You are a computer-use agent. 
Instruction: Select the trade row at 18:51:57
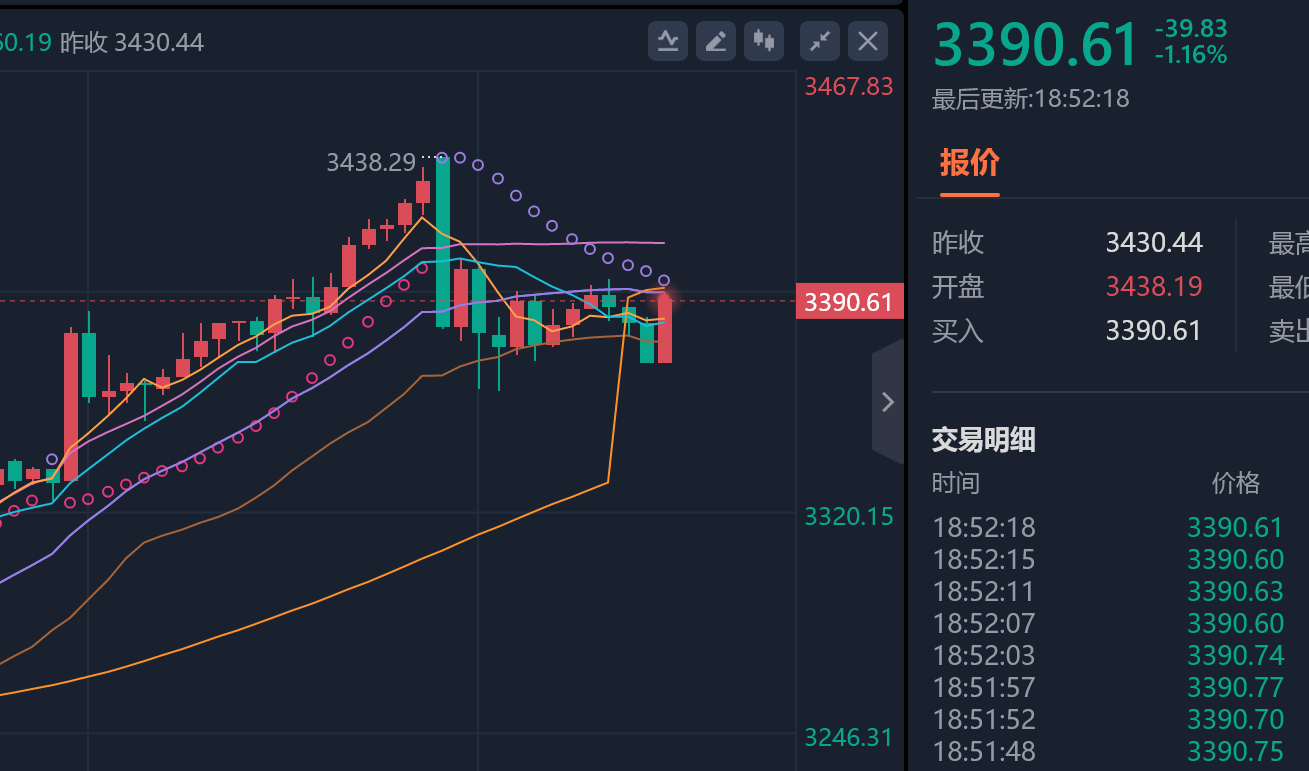click(x=1108, y=687)
